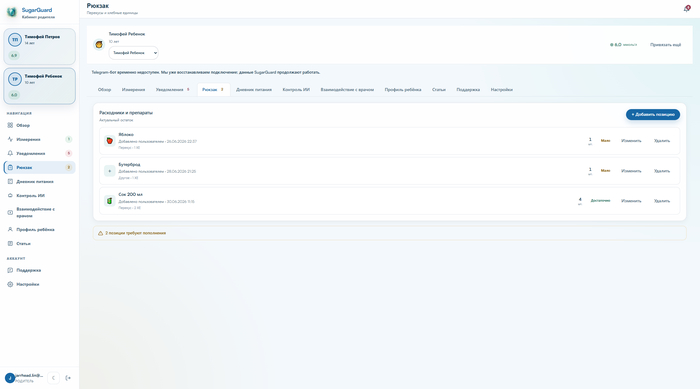The height and width of the screenshot is (389, 700).
Task: Click the Расходники и препараты heading
Action: [126, 113]
